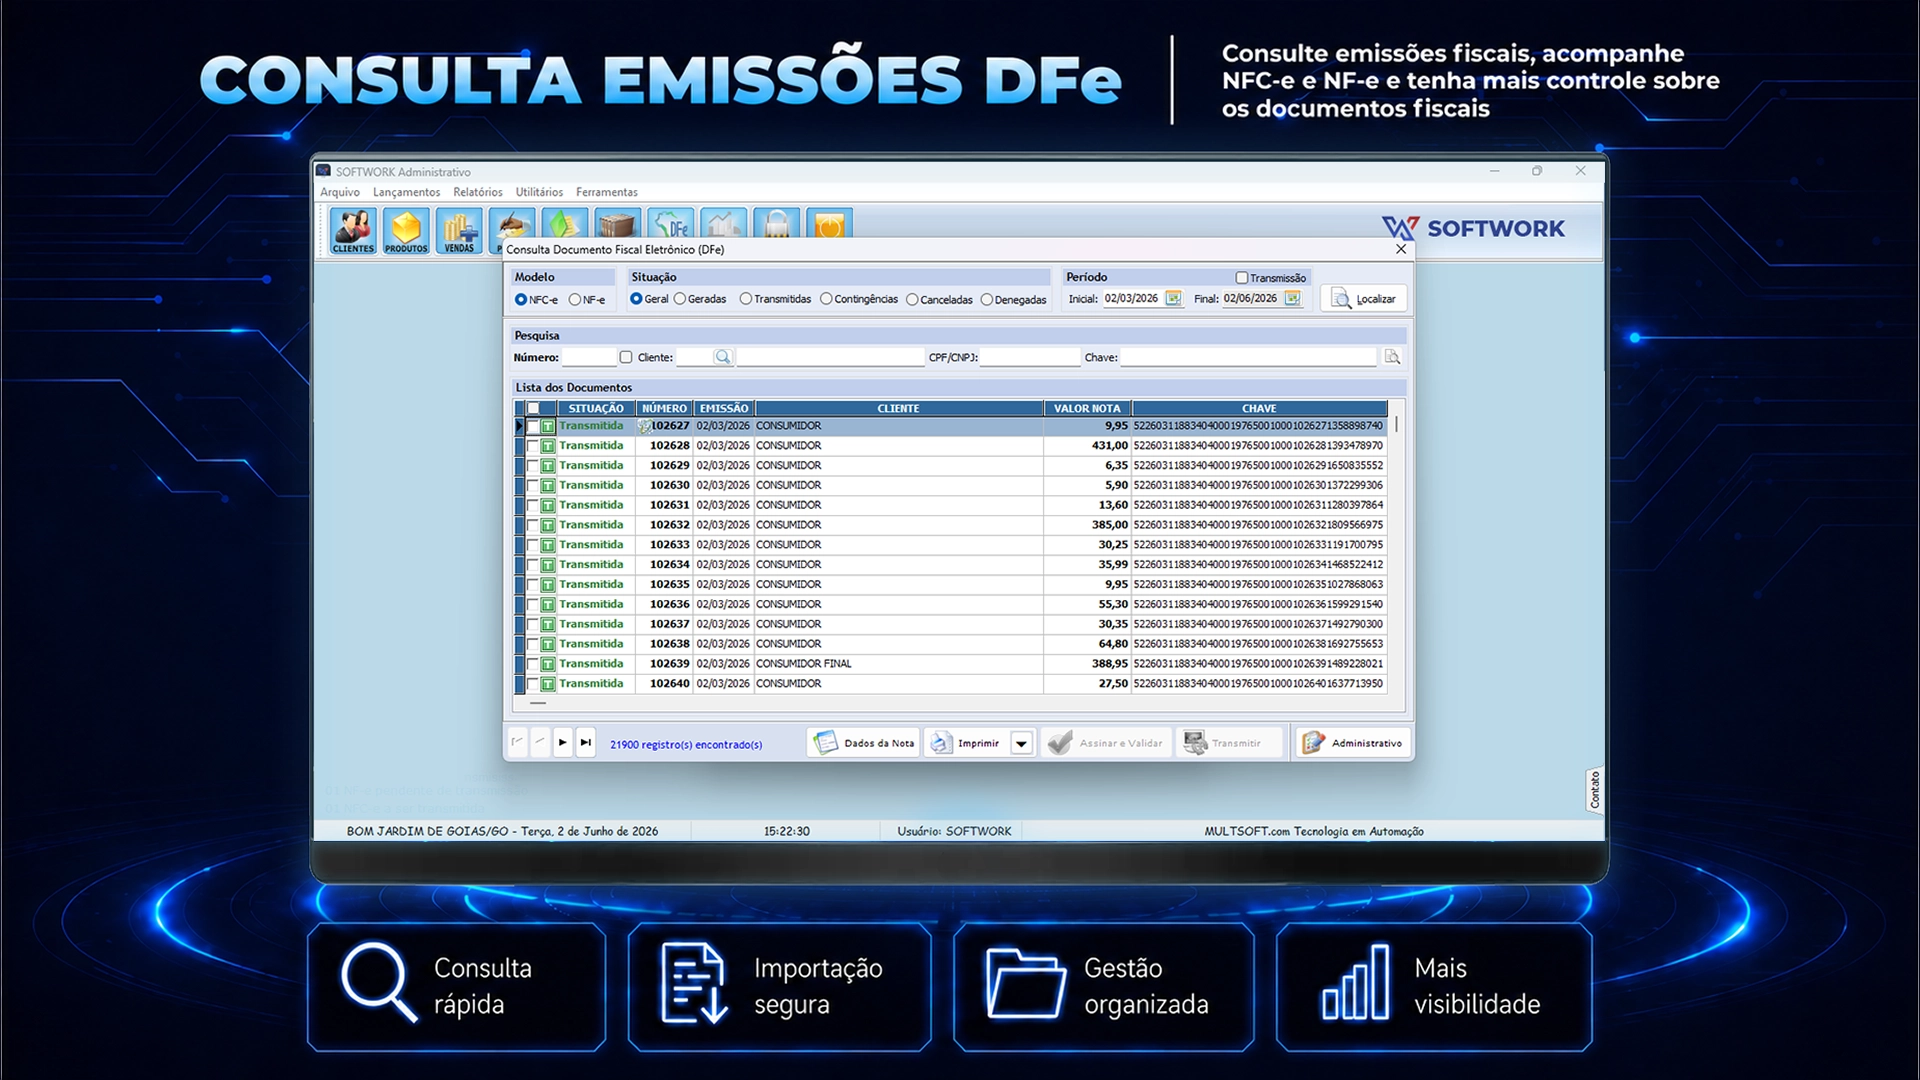The image size is (1920, 1080).
Task: Click green T status icon of note 102633
Action: tap(548, 545)
